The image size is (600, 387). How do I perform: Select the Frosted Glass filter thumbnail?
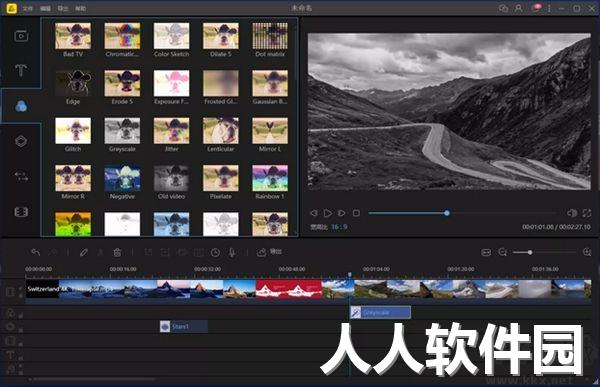(x=221, y=83)
